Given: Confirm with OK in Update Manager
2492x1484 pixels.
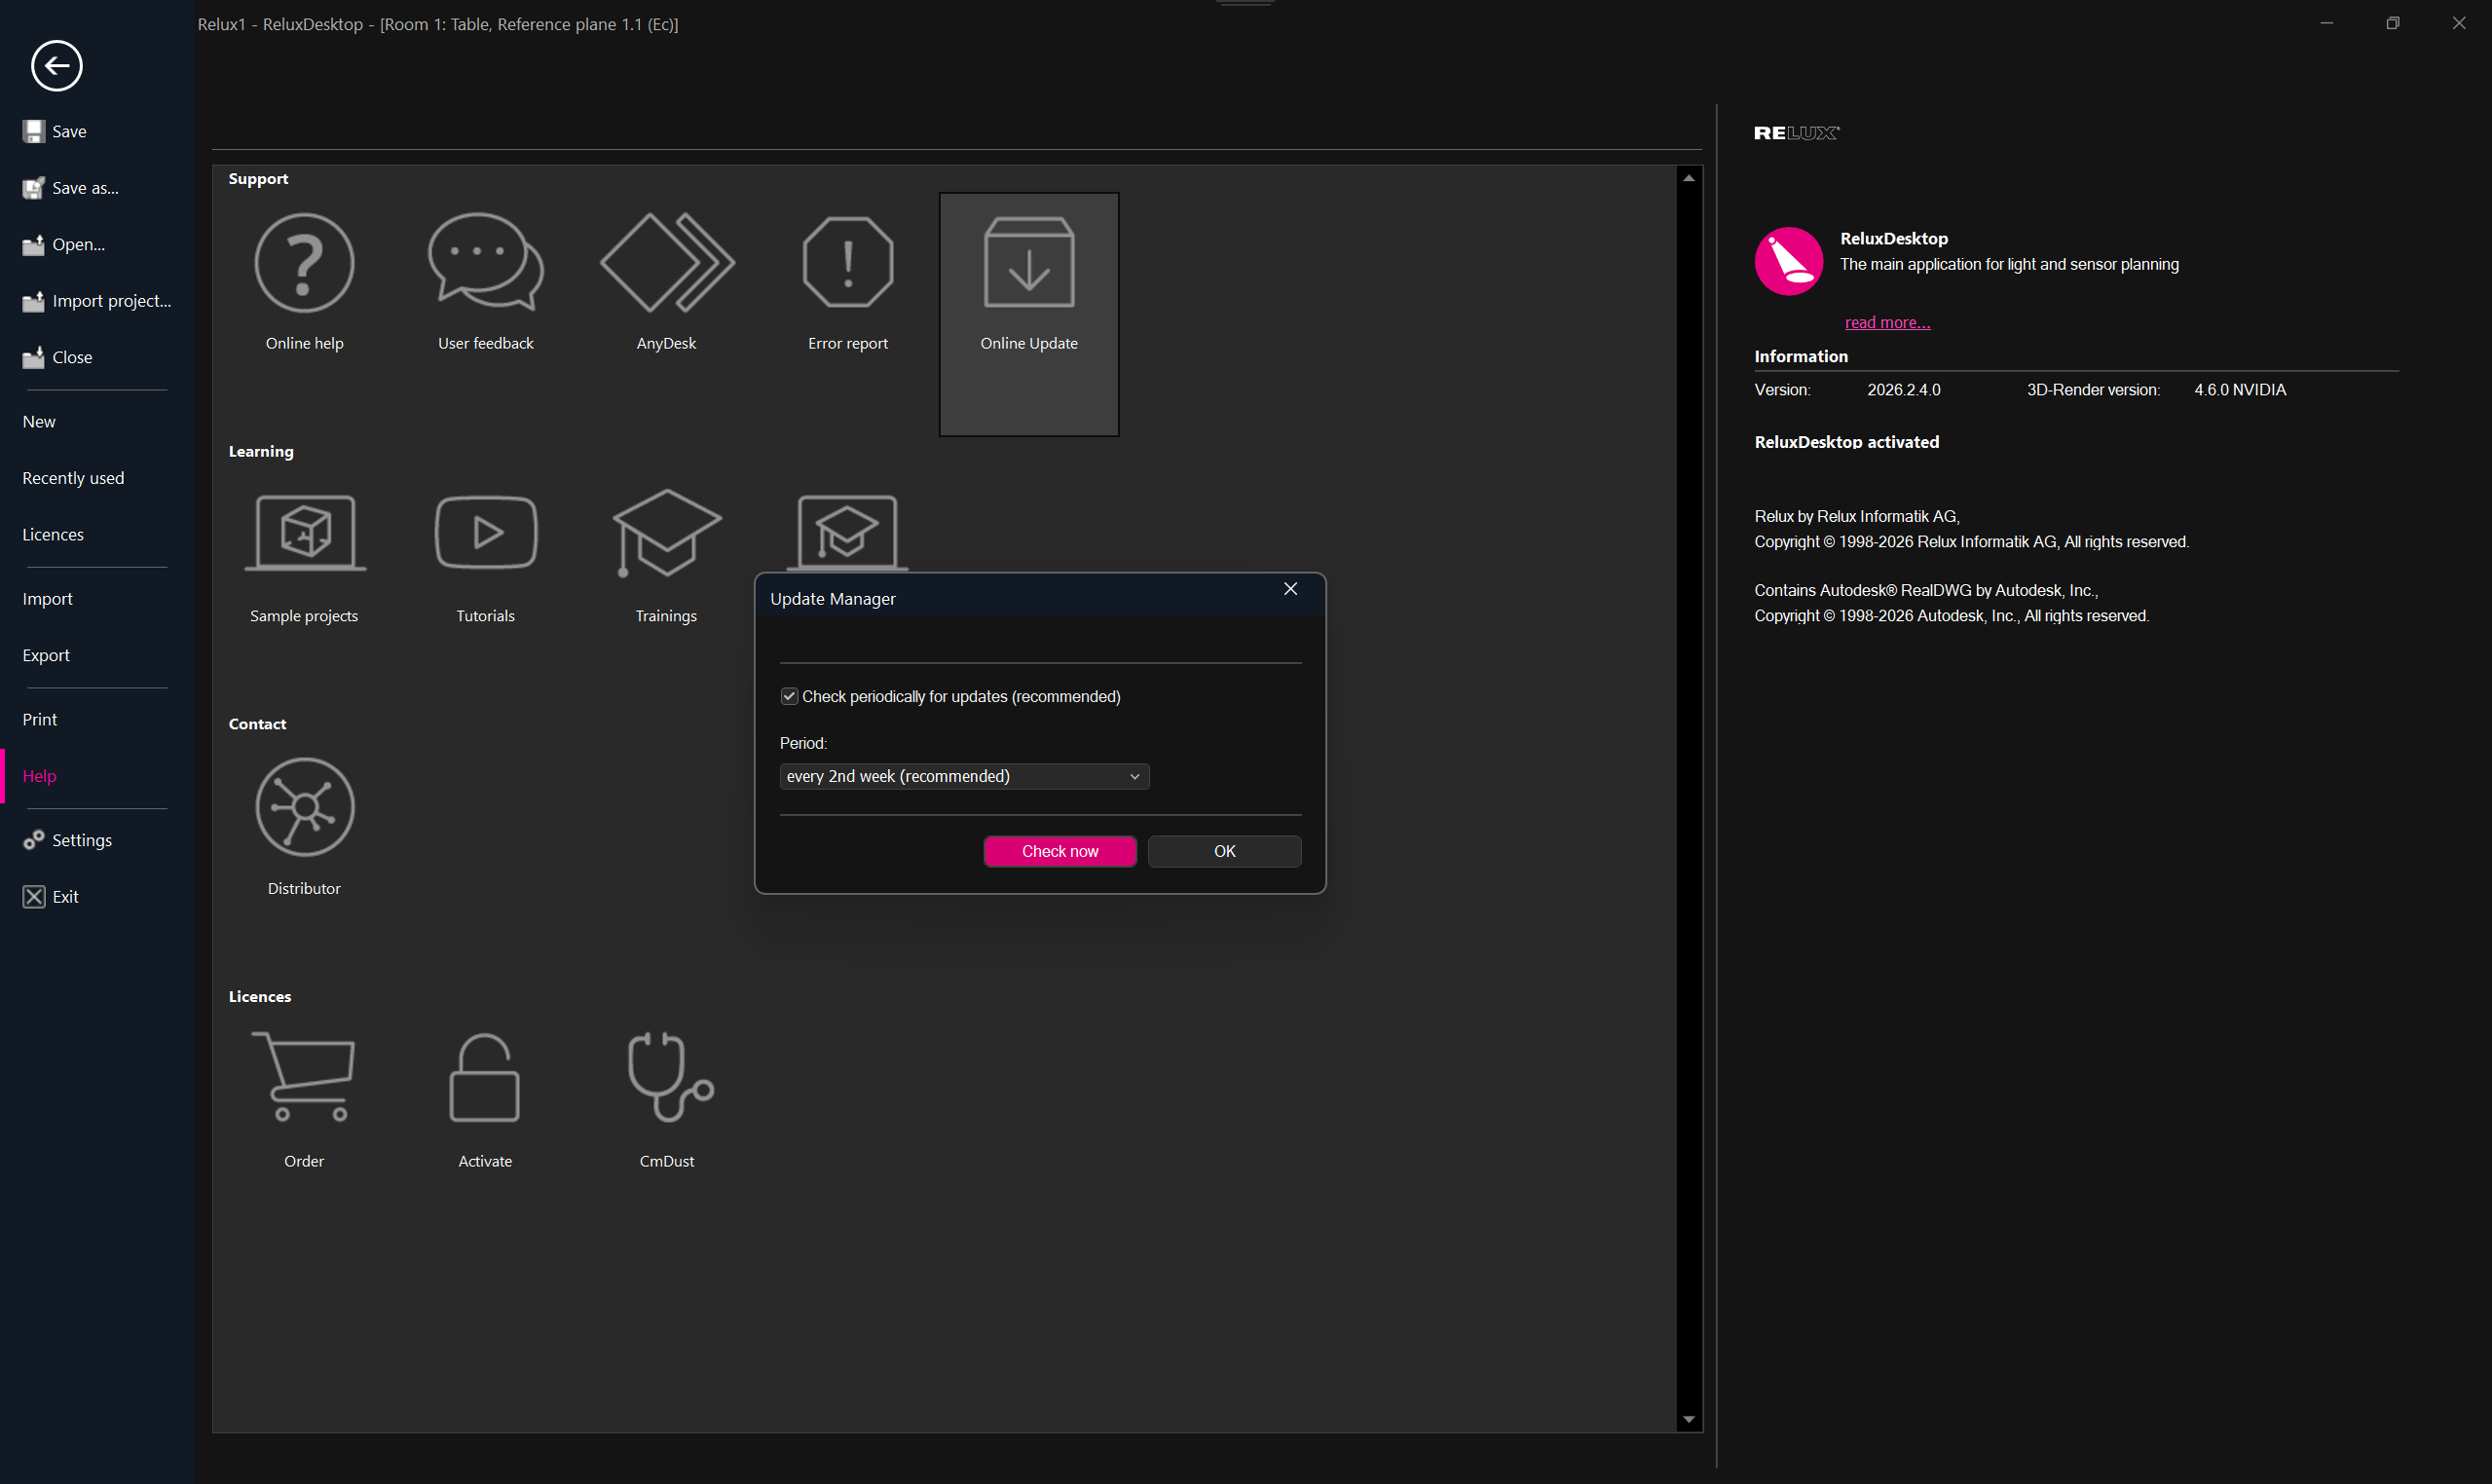Looking at the screenshot, I should pyautogui.click(x=1224, y=851).
